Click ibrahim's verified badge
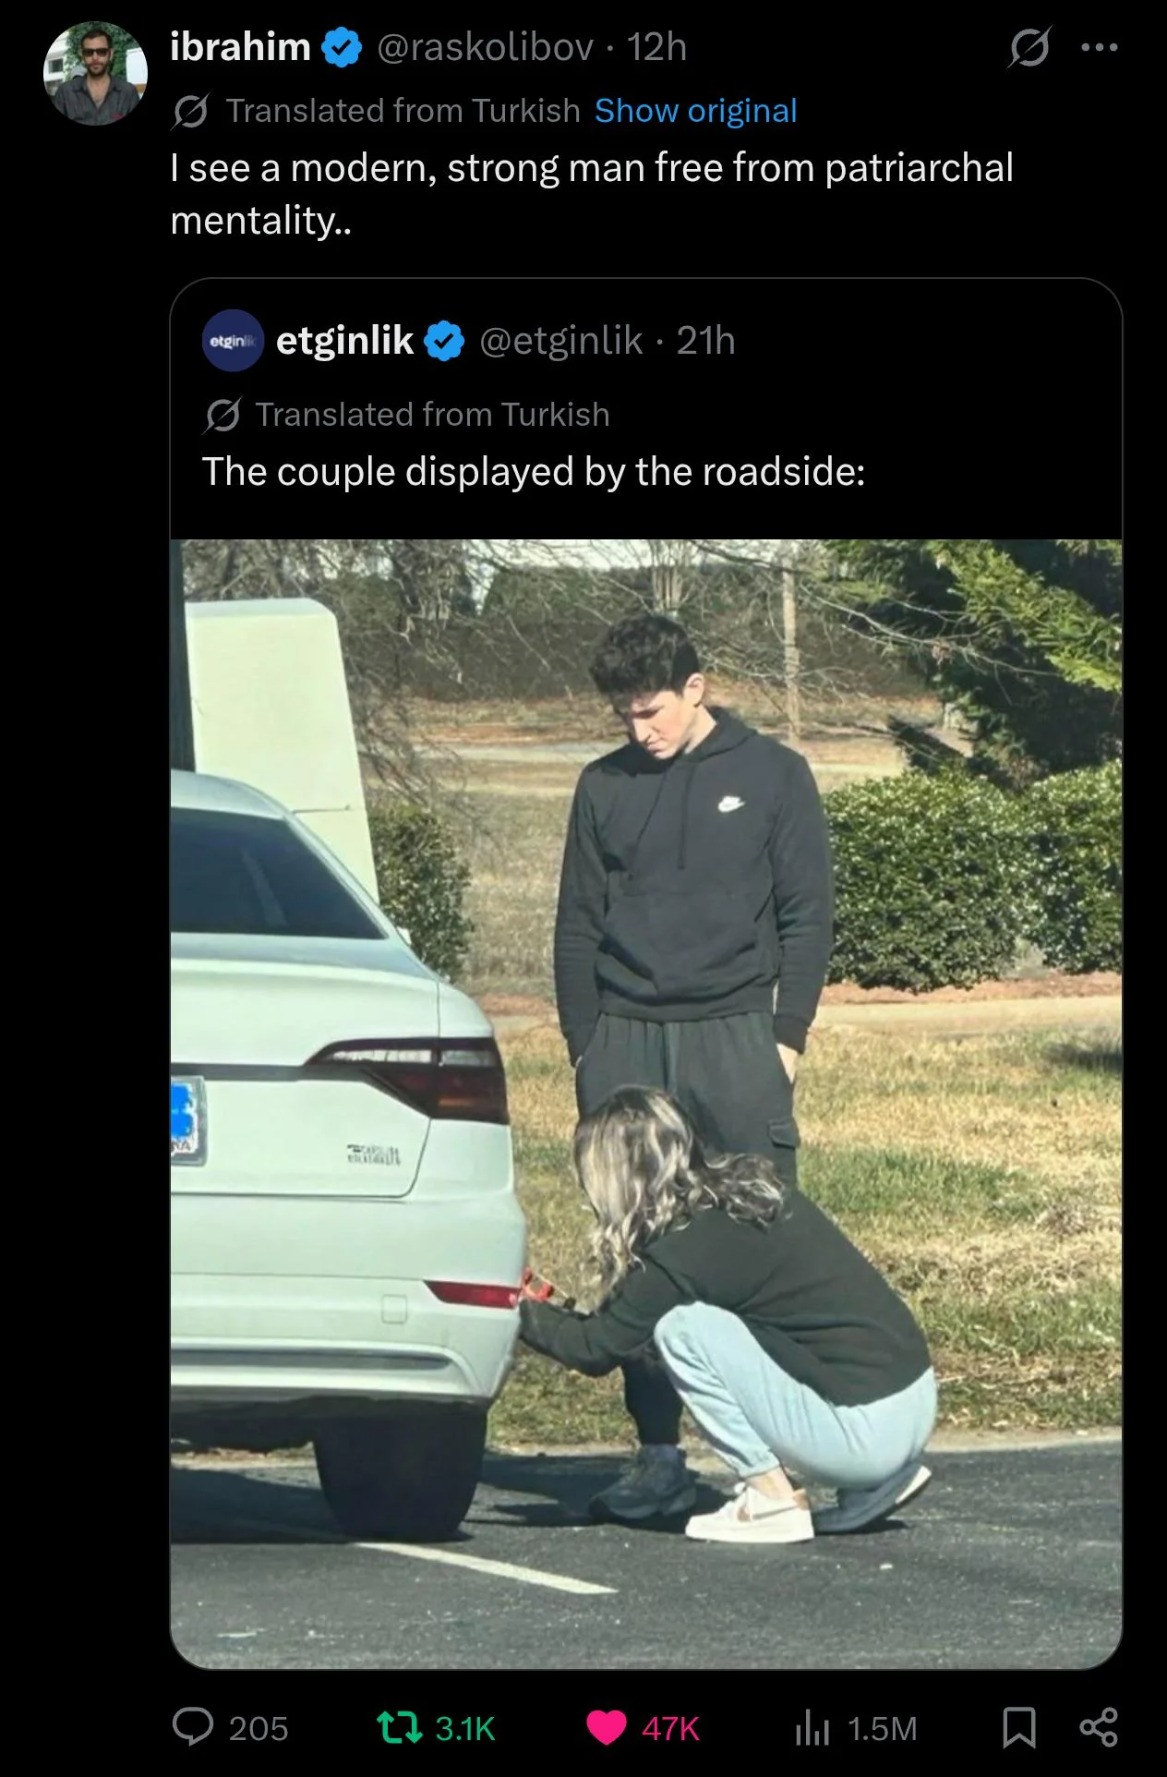The height and width of the screenshot is (1777, 1167). (x=342, y=48)
